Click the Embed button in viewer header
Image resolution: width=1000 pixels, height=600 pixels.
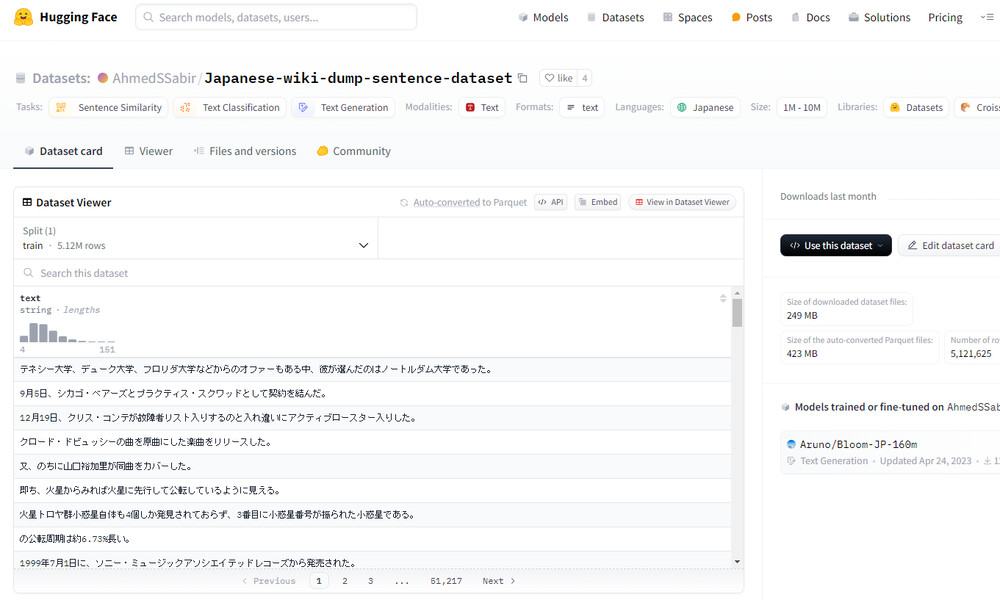click(x=598, y=202)
